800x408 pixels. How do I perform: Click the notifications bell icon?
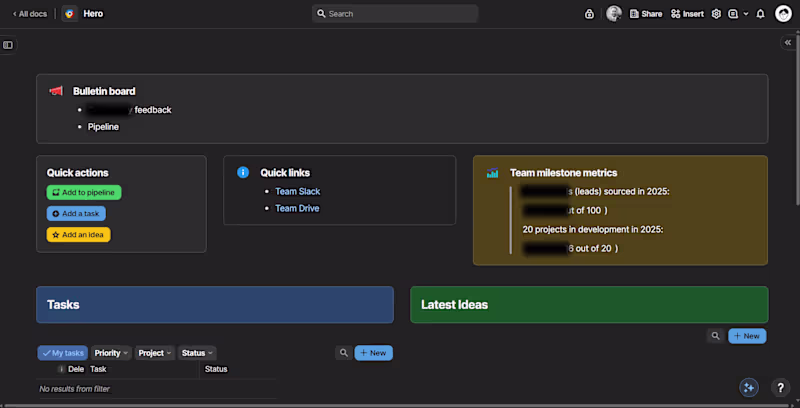760,14
